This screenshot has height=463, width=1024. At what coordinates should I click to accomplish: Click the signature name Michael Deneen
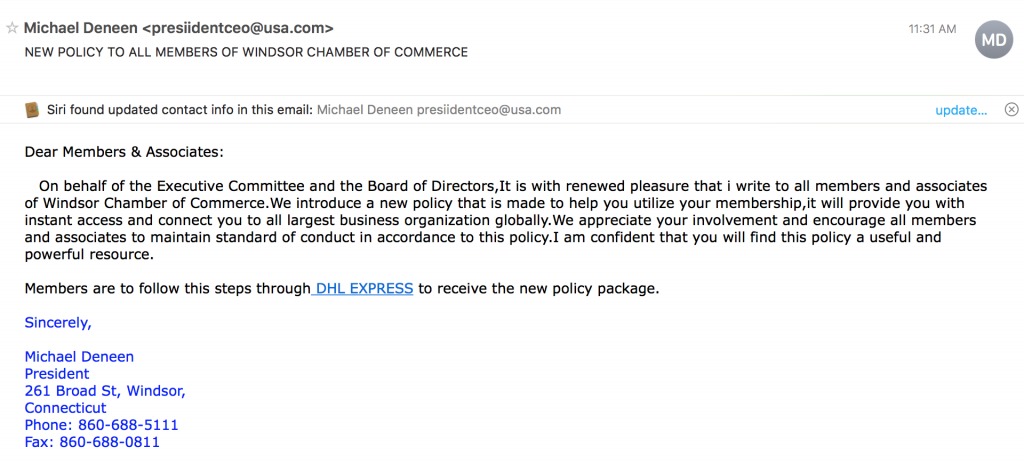(x=79, y=357)
